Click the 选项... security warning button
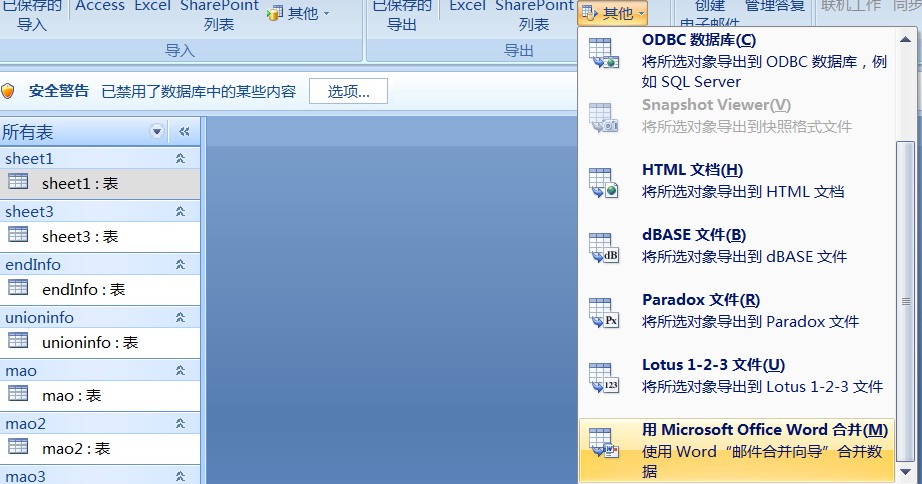Screen dimensions: 922x484 coord(348,91)
